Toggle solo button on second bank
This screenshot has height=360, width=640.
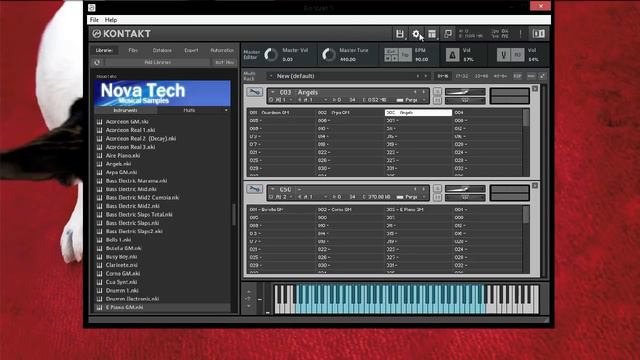[x=437, y=188]
